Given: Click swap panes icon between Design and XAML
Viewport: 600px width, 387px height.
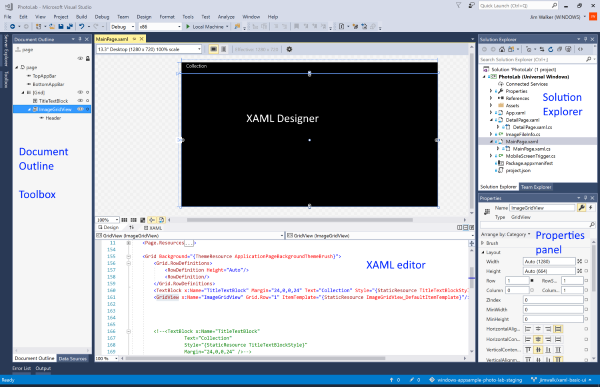Looking at the screenshot, I should pos(131,227).
